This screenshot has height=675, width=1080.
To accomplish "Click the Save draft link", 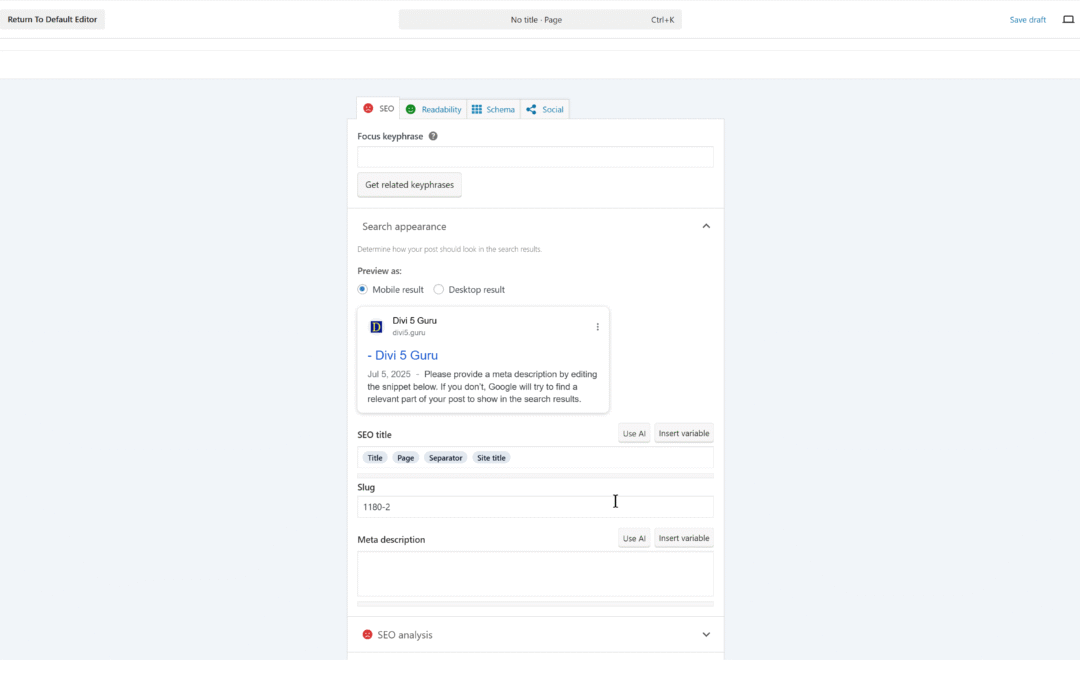I will pos(1027,19).
